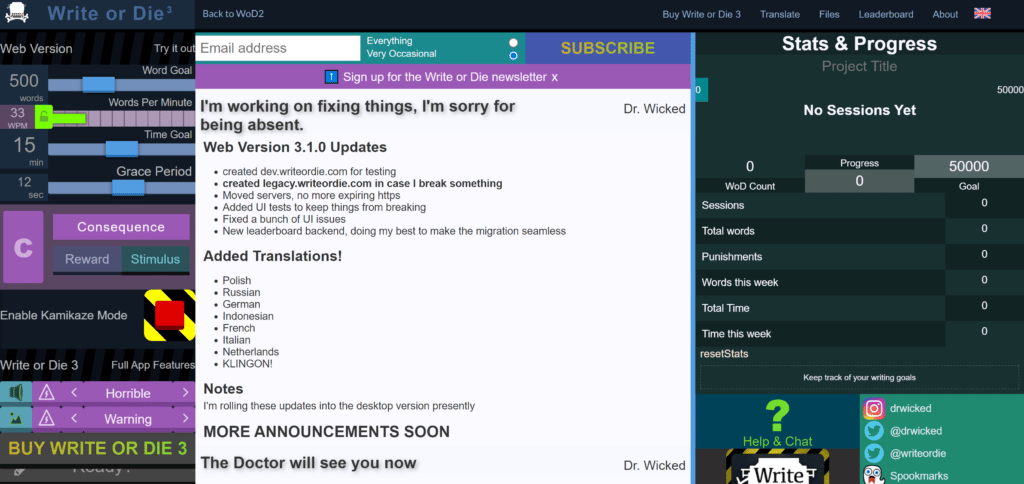Click the Help & Chat label
Viewport: 1024px width, 484px height.
coord(777,442)
